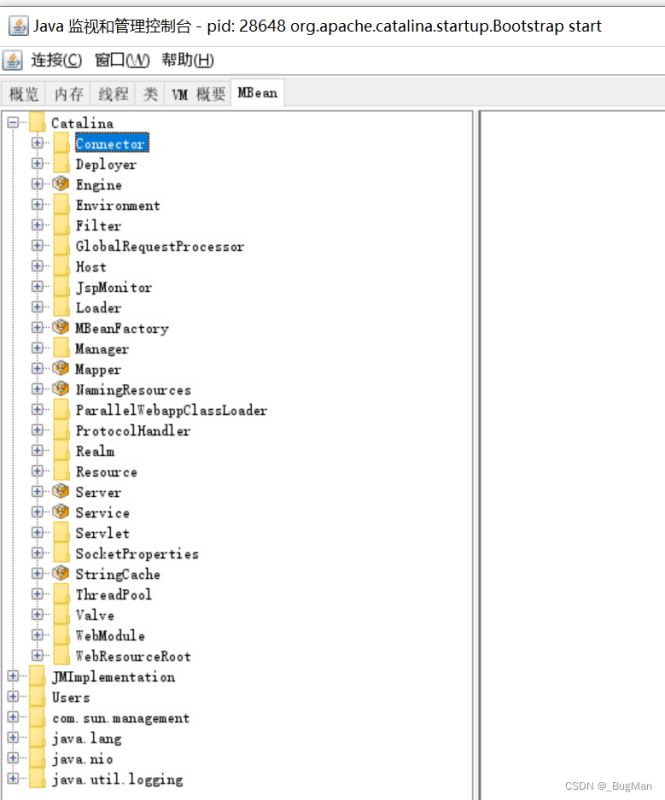The image size is (665, 800).
Task: Select the ParallelWebappClassLoader tree item
Action: click(171, 410)
